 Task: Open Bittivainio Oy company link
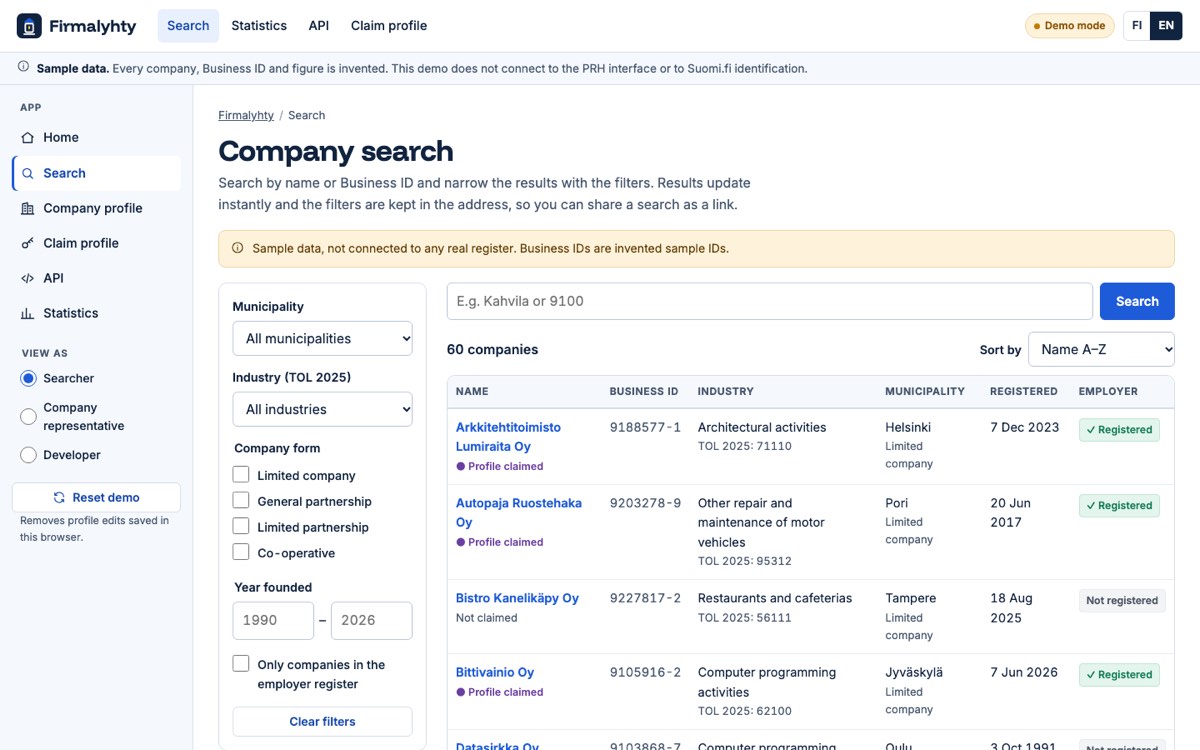click(x=495, y=672)
